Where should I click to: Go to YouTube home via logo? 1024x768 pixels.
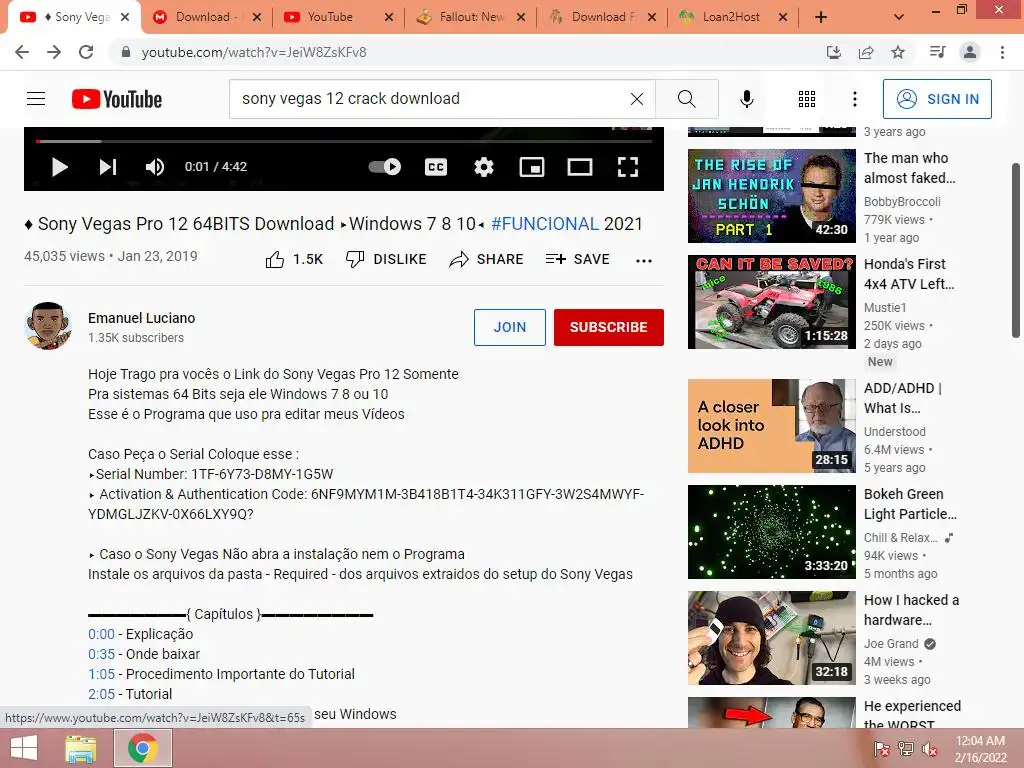(x=117, y=99)
